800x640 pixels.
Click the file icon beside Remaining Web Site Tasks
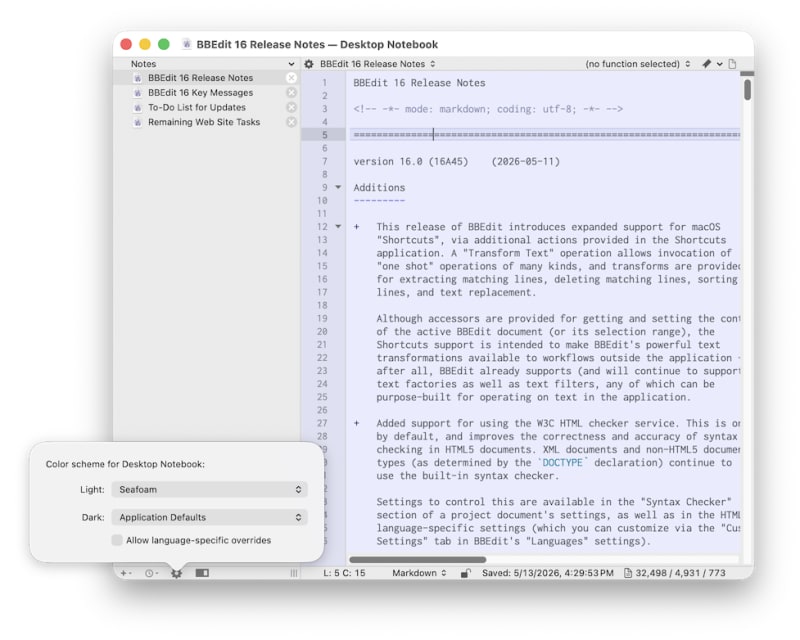coord(137,122)
